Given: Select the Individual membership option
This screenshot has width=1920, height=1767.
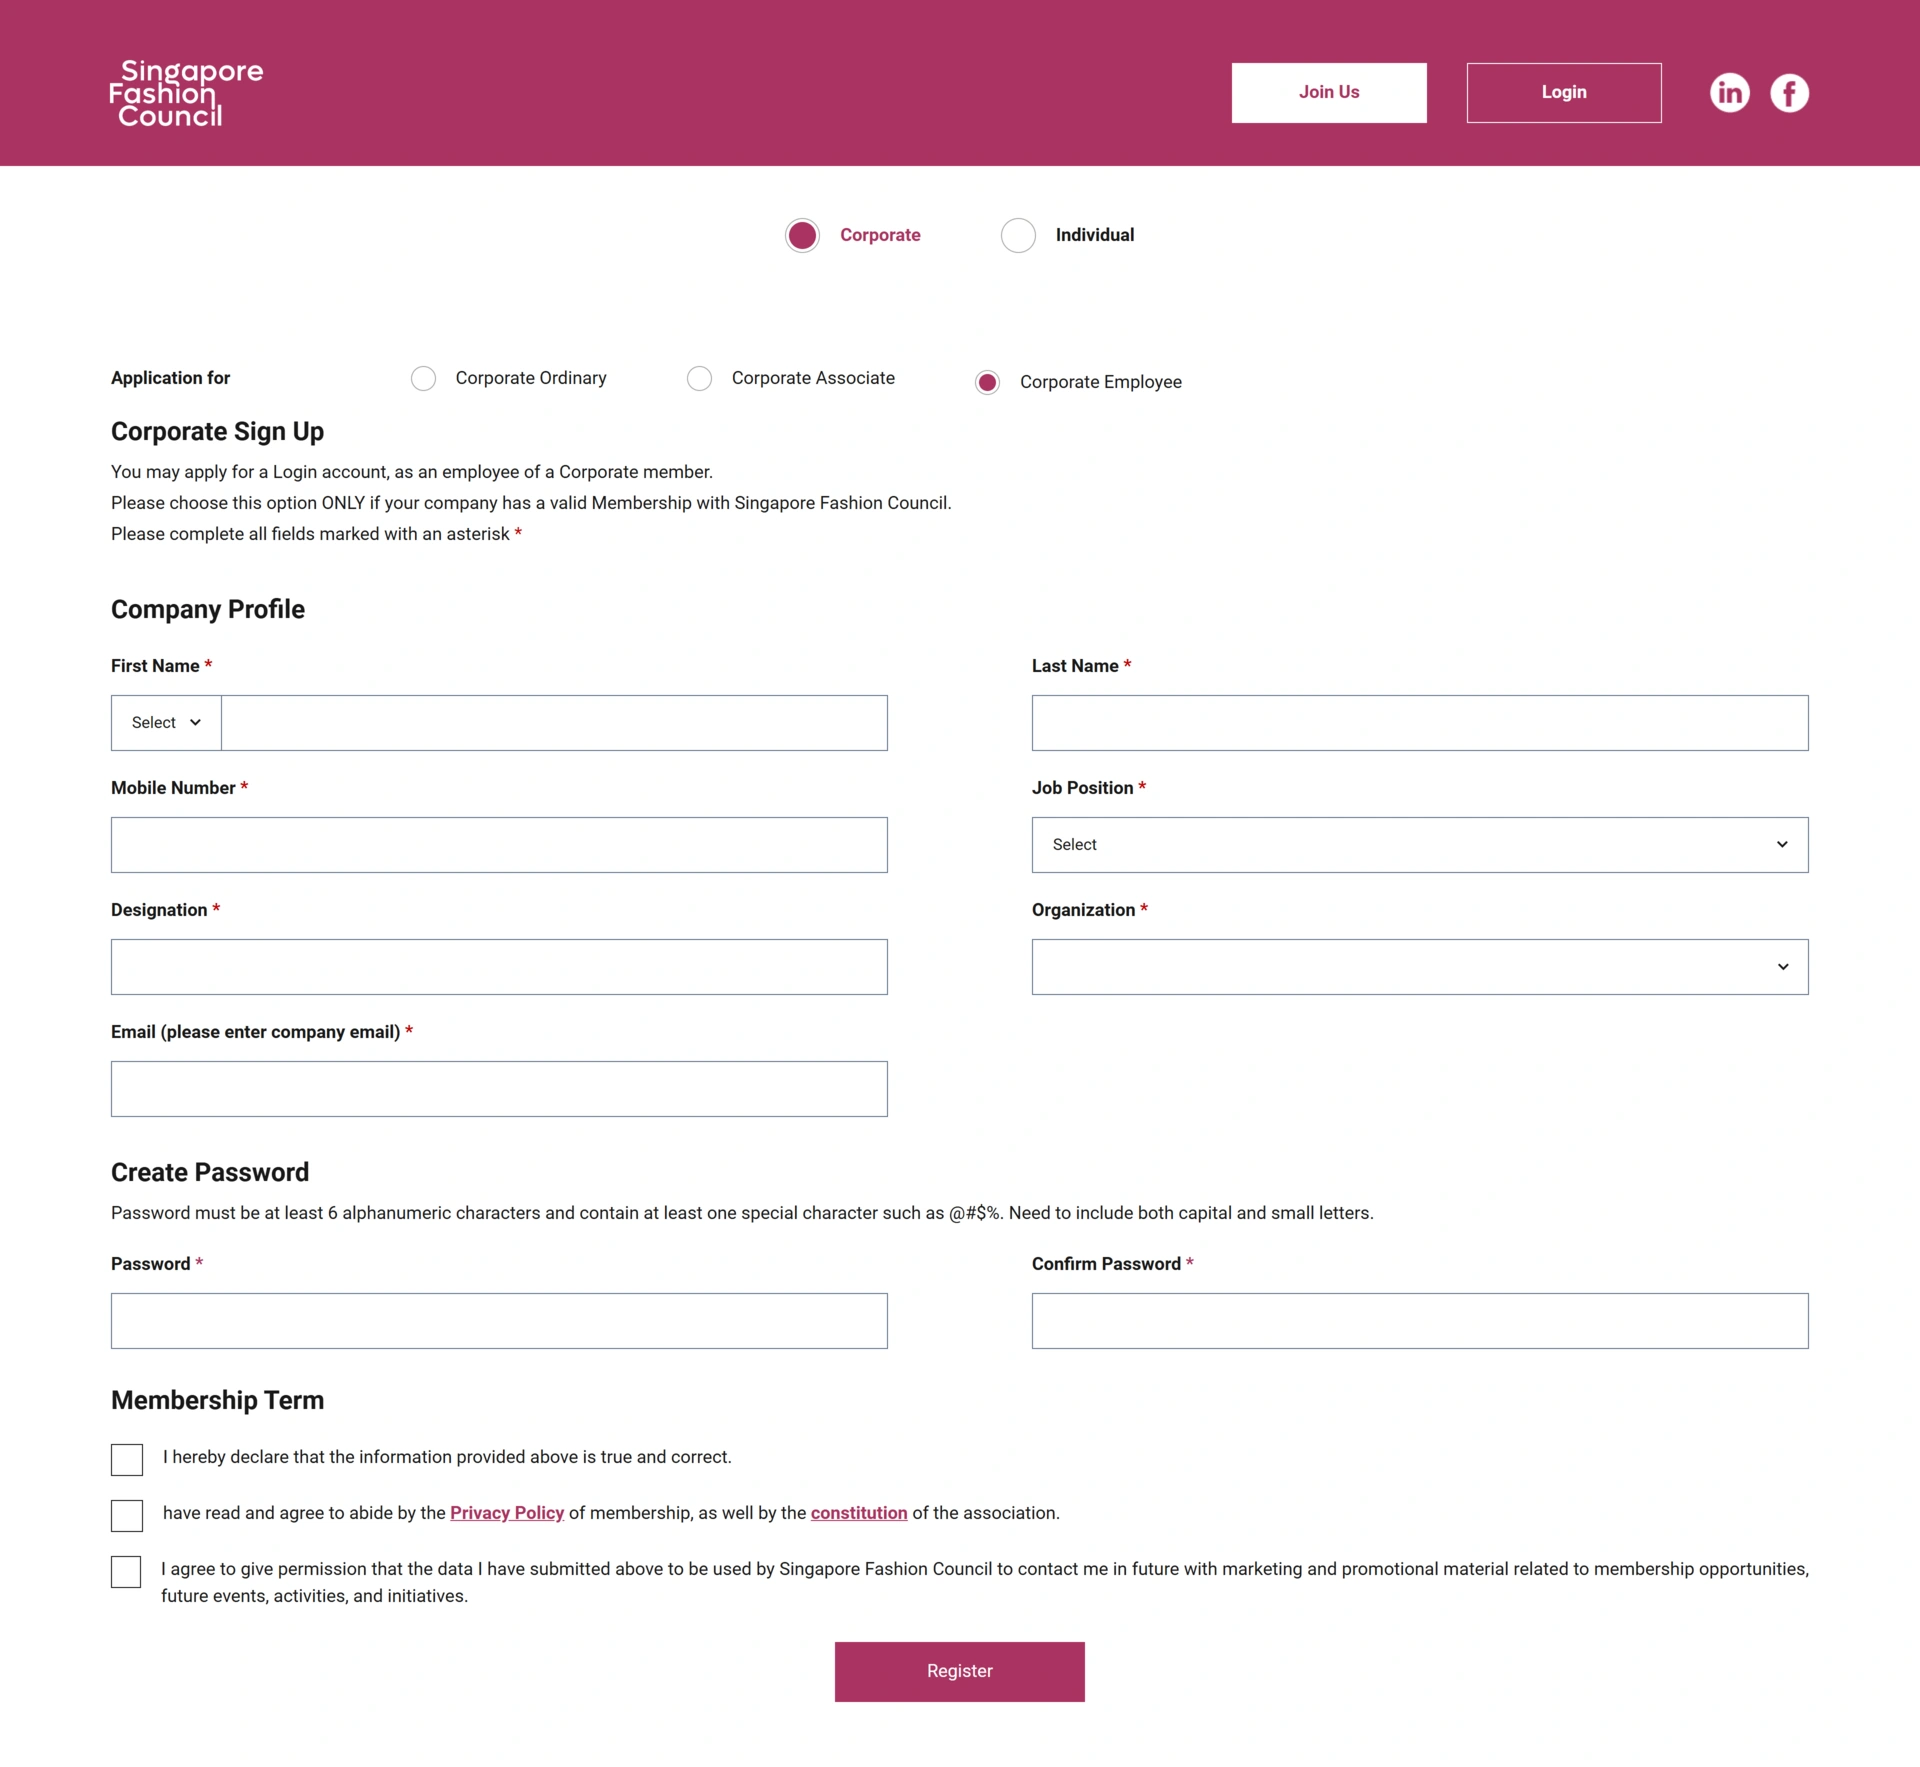Looking at the screenshot, I should (x=1018, y=236).
